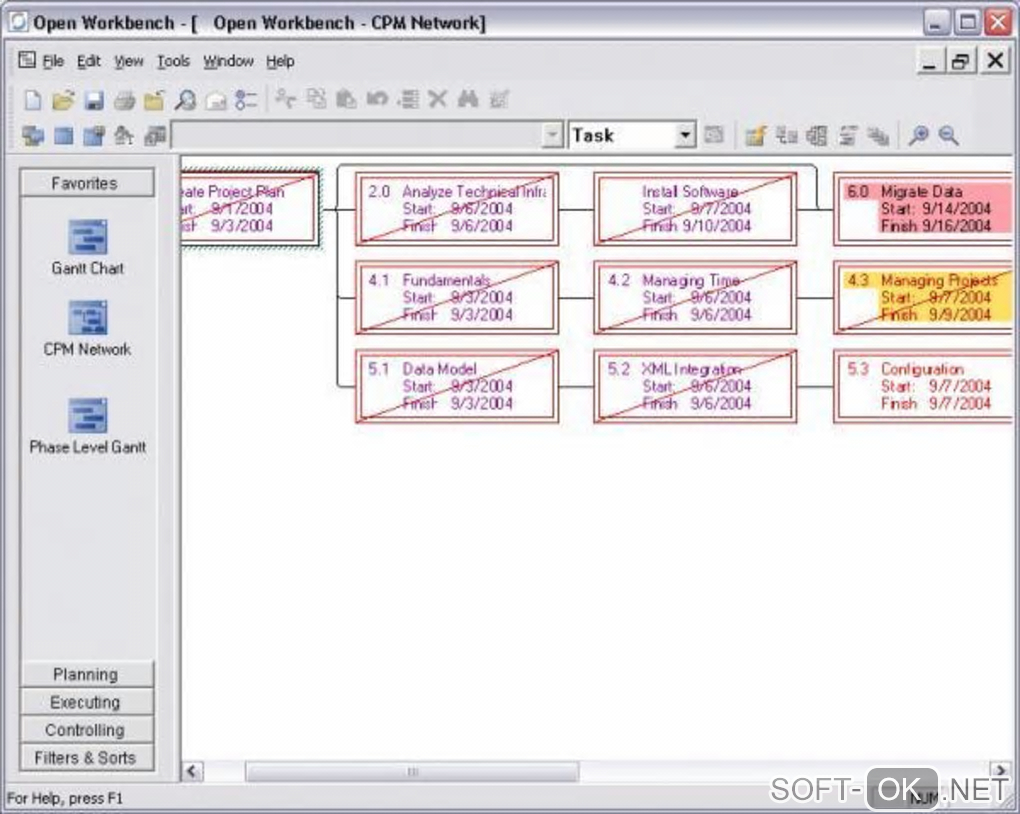Screen dimensions: 1020x814
Task: Print the current view via printer icon
Action: 124,100
